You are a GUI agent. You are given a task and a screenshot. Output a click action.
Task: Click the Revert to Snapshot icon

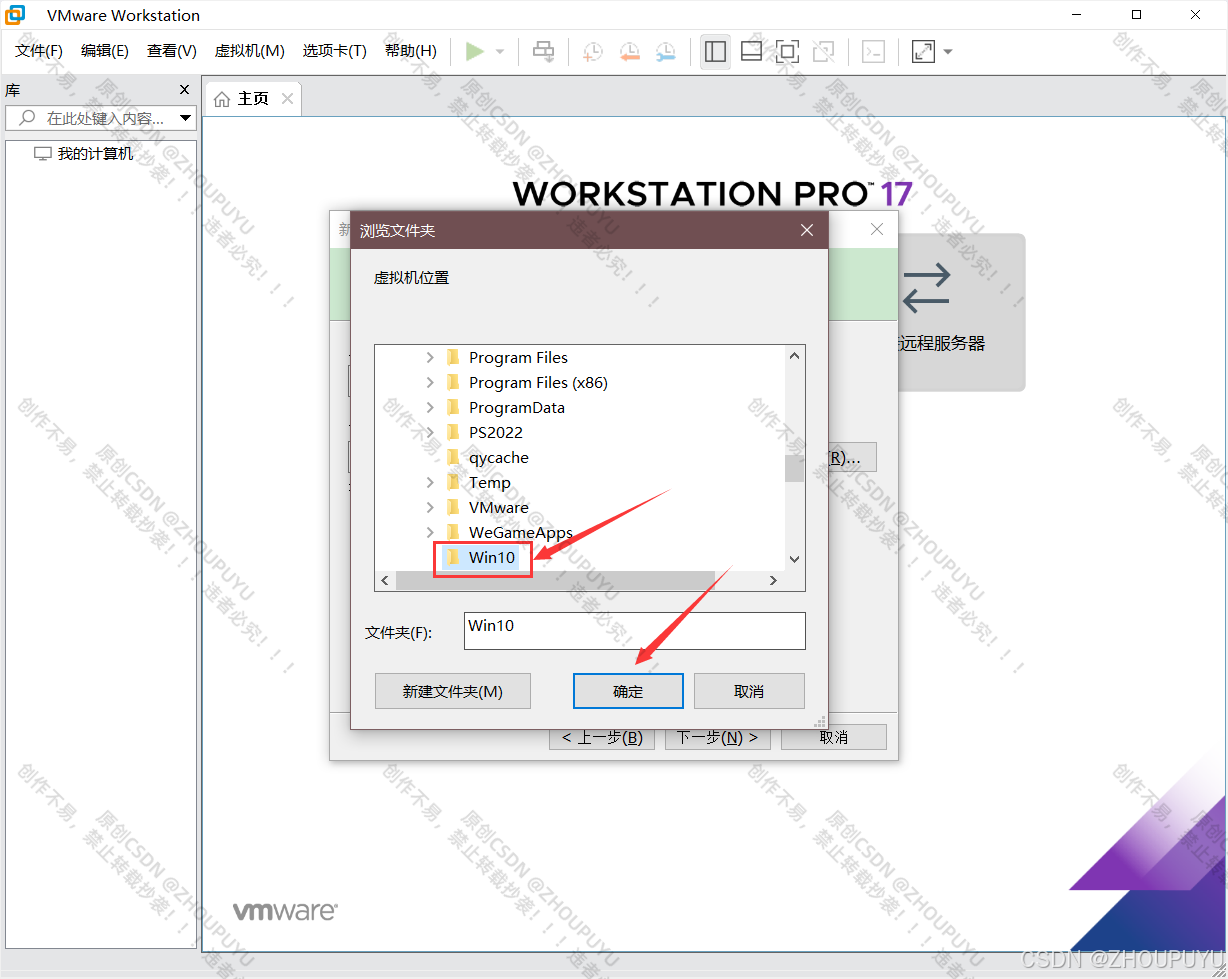(x=629, y=52)
